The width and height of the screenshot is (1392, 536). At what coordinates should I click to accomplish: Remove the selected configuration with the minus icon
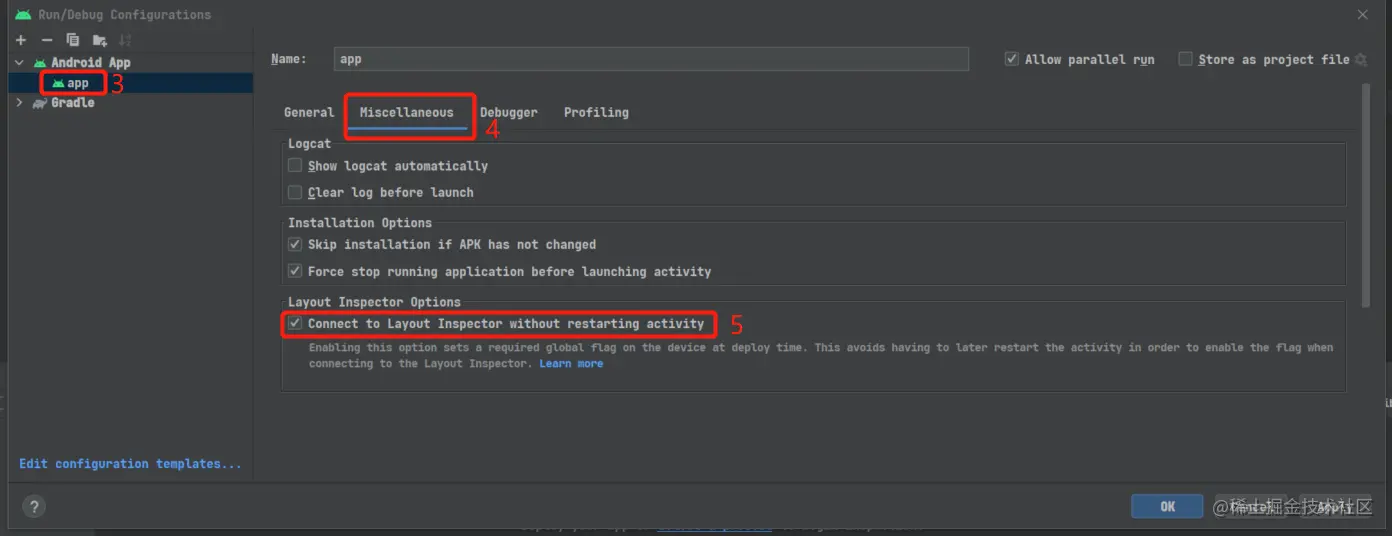point(47,40)
